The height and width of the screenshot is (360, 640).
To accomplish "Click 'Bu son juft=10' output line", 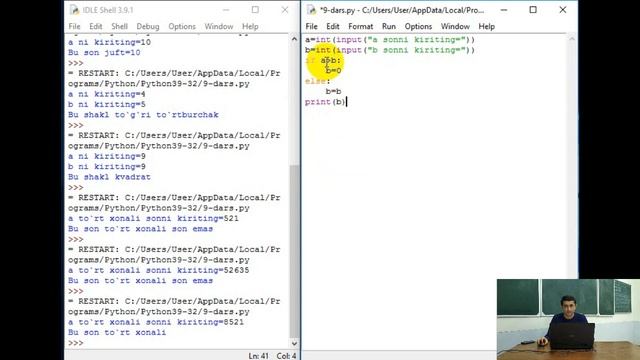I will click(x=104, y=53).
